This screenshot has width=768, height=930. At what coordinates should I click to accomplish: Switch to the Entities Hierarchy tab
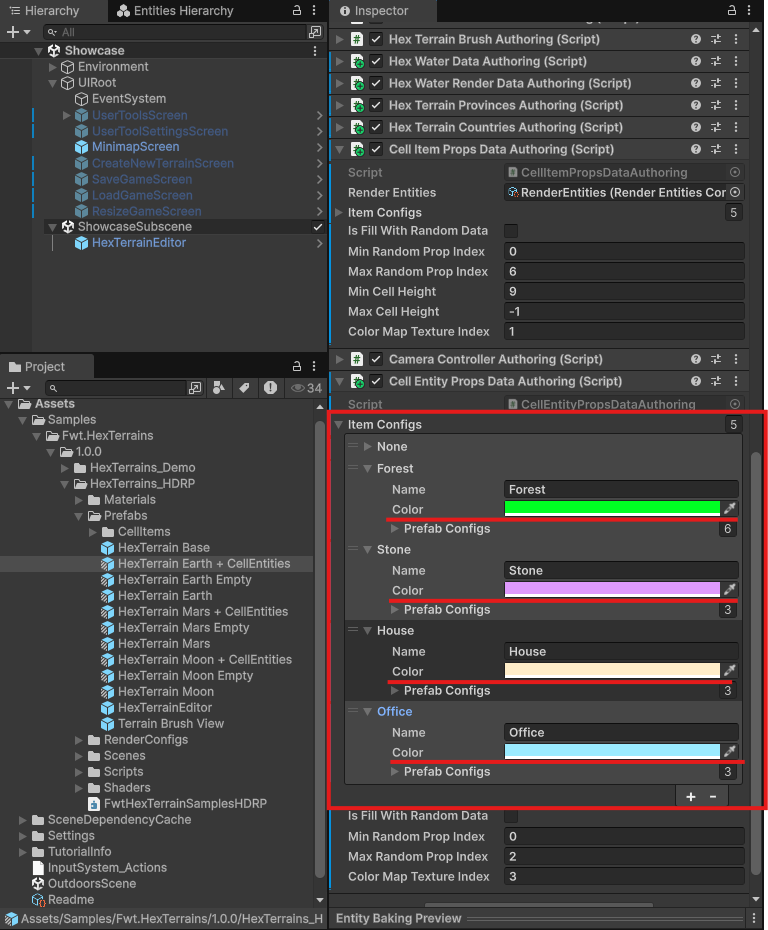pos(175,11)
